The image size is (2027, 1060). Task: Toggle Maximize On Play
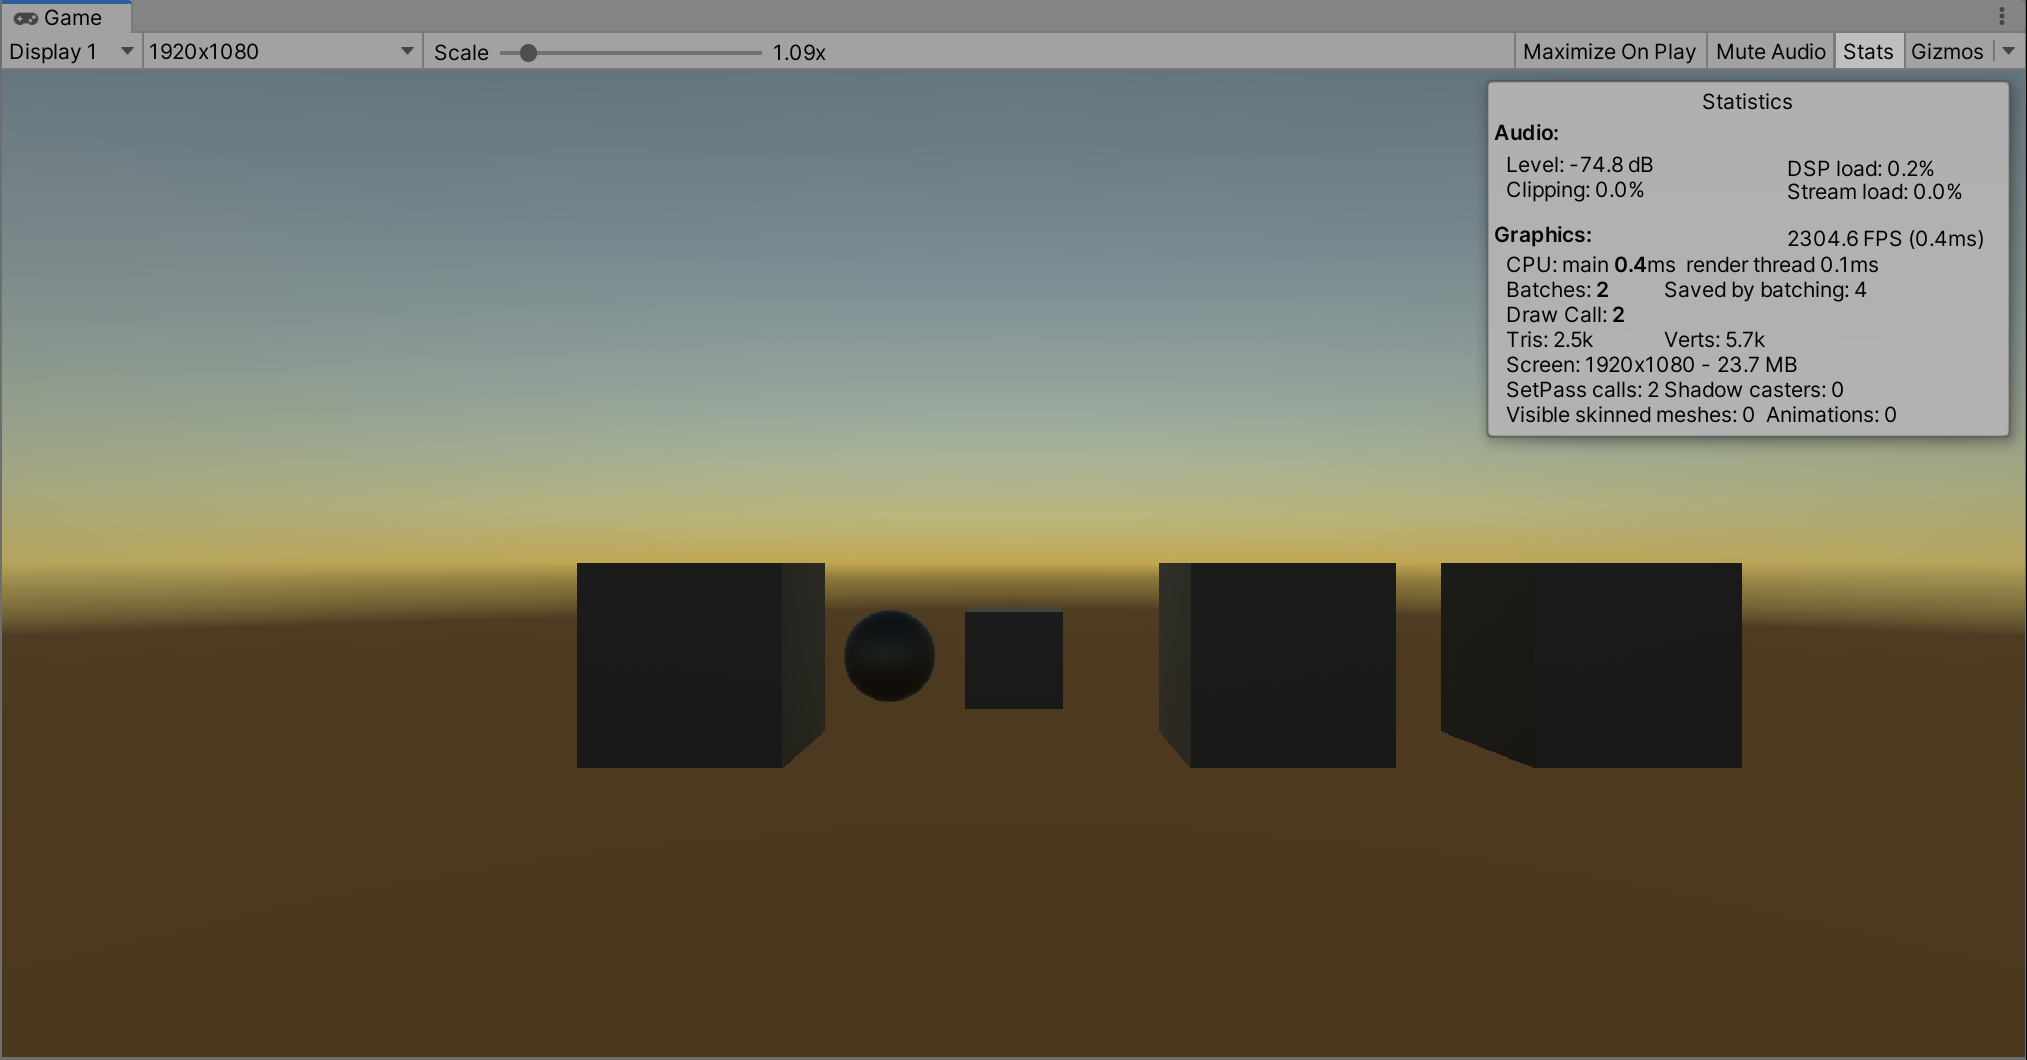tap(1608, 51)
